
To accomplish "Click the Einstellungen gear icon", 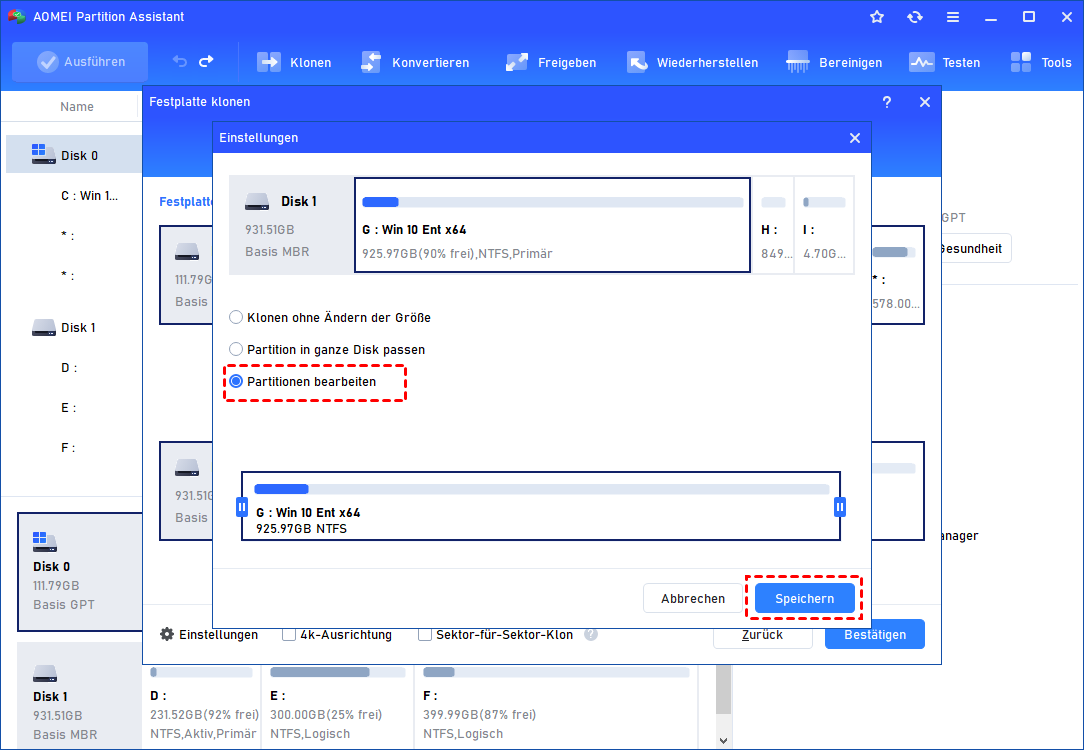I will (167, 635).
